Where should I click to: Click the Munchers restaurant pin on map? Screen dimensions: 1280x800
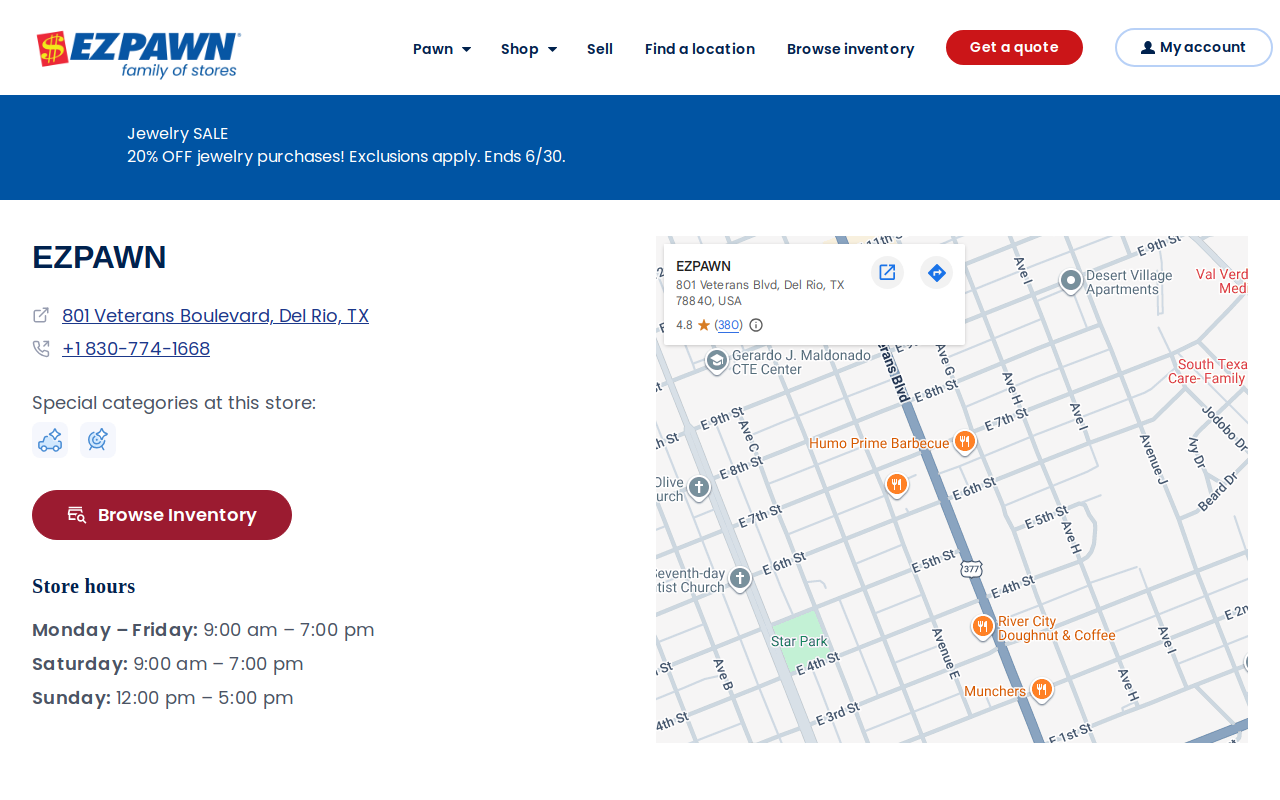tap(1041, 689)
